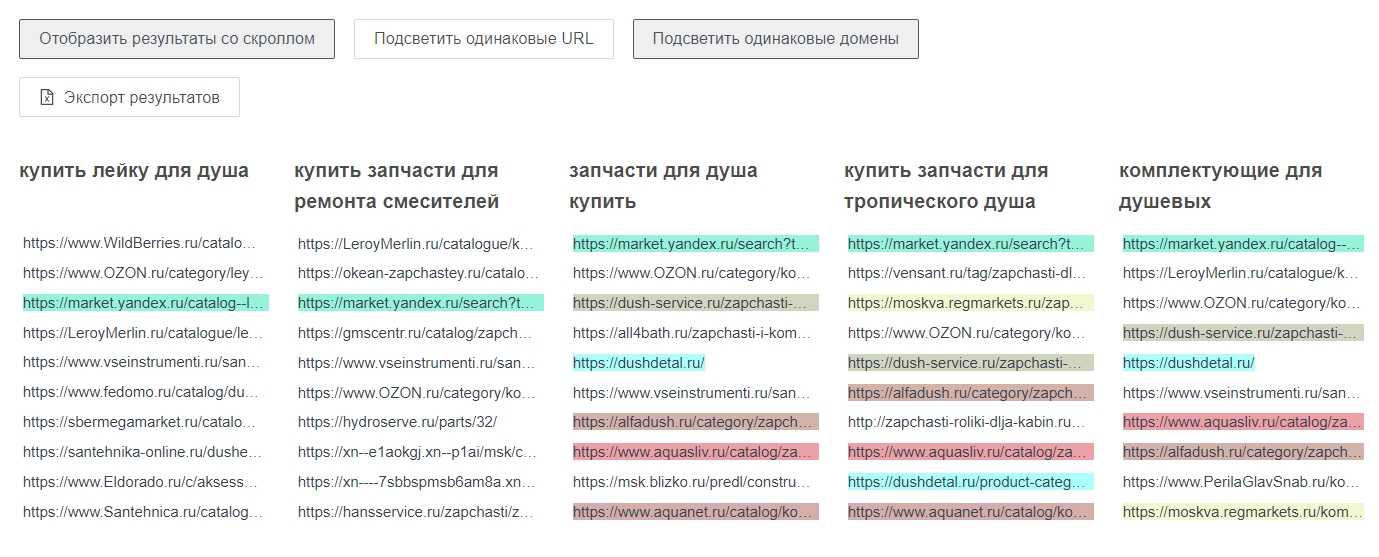
Task: Click the spreadsheet icon on Экспорт результатов
Action: [x=46, y=97]
